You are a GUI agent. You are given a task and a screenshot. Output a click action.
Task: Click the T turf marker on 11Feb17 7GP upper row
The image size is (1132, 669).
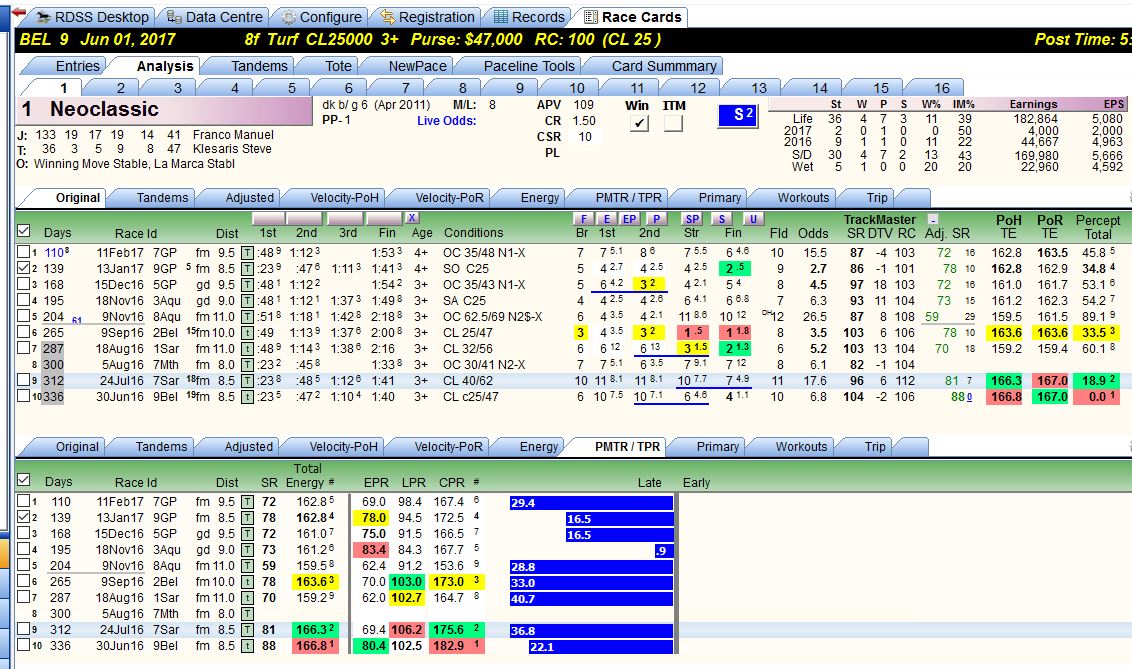[x=247, y=253]
